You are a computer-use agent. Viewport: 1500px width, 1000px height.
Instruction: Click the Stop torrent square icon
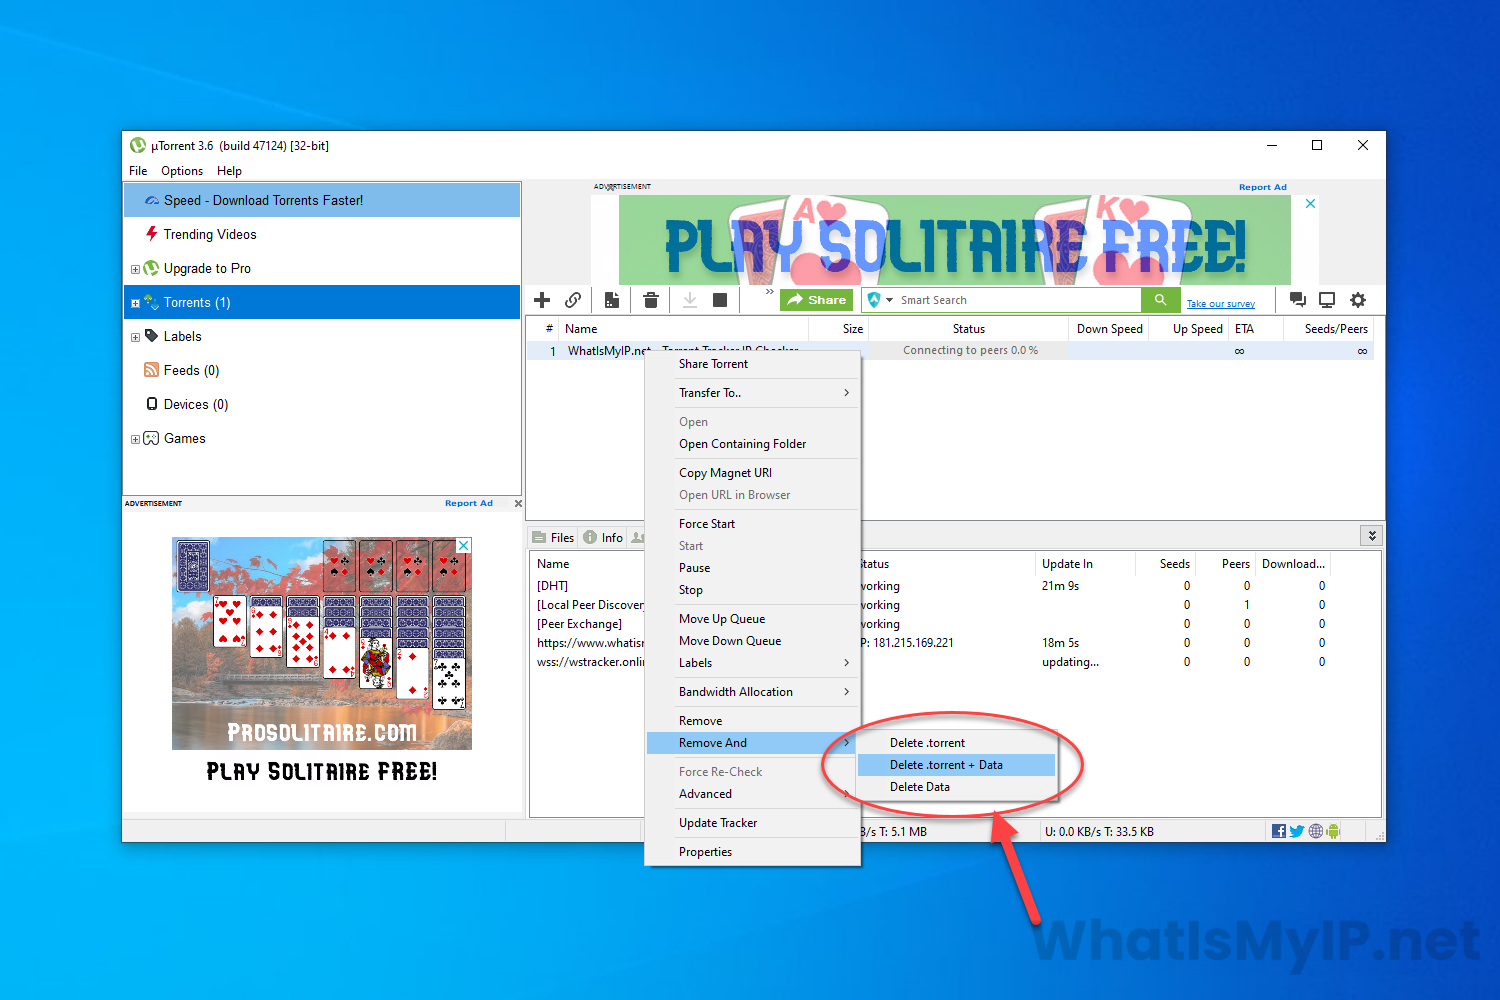(x=720, y=300)
